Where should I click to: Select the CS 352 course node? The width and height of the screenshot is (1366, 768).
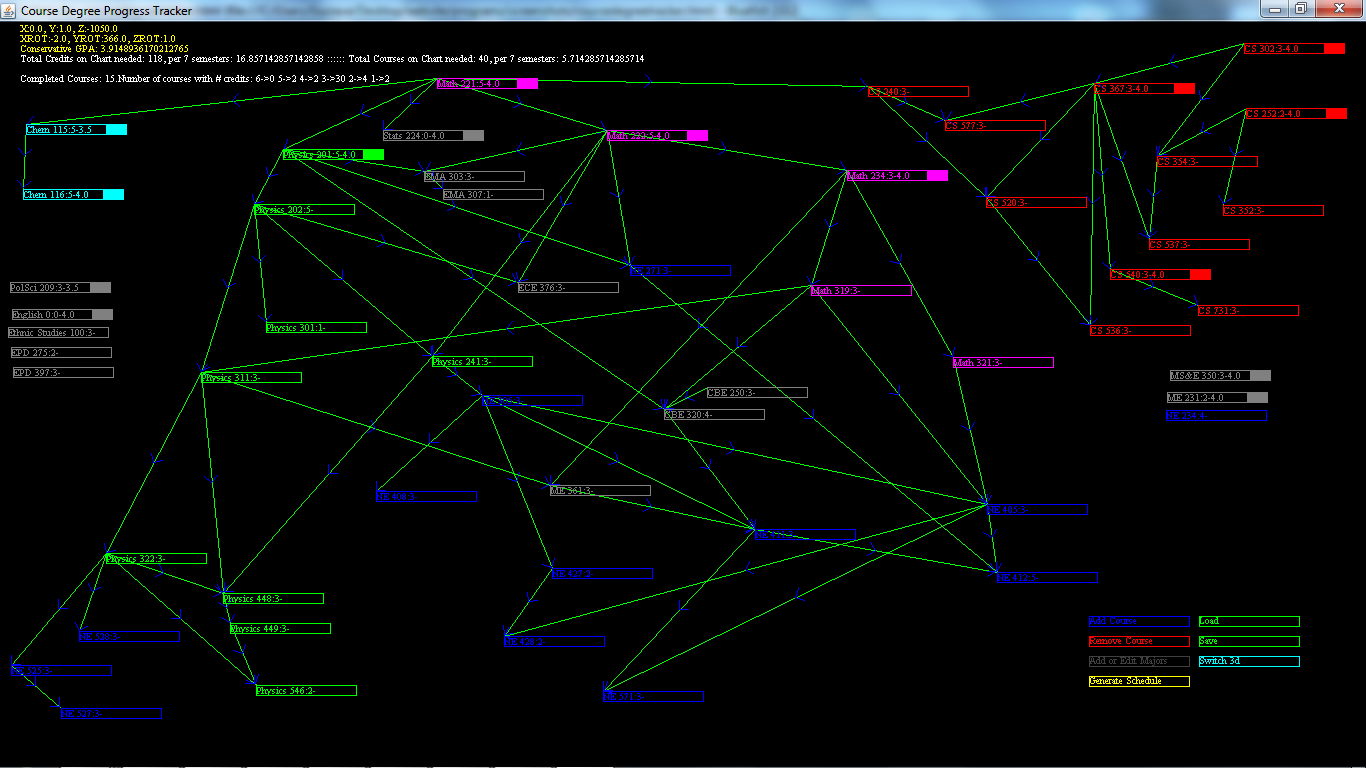(x=1273, y=211)
